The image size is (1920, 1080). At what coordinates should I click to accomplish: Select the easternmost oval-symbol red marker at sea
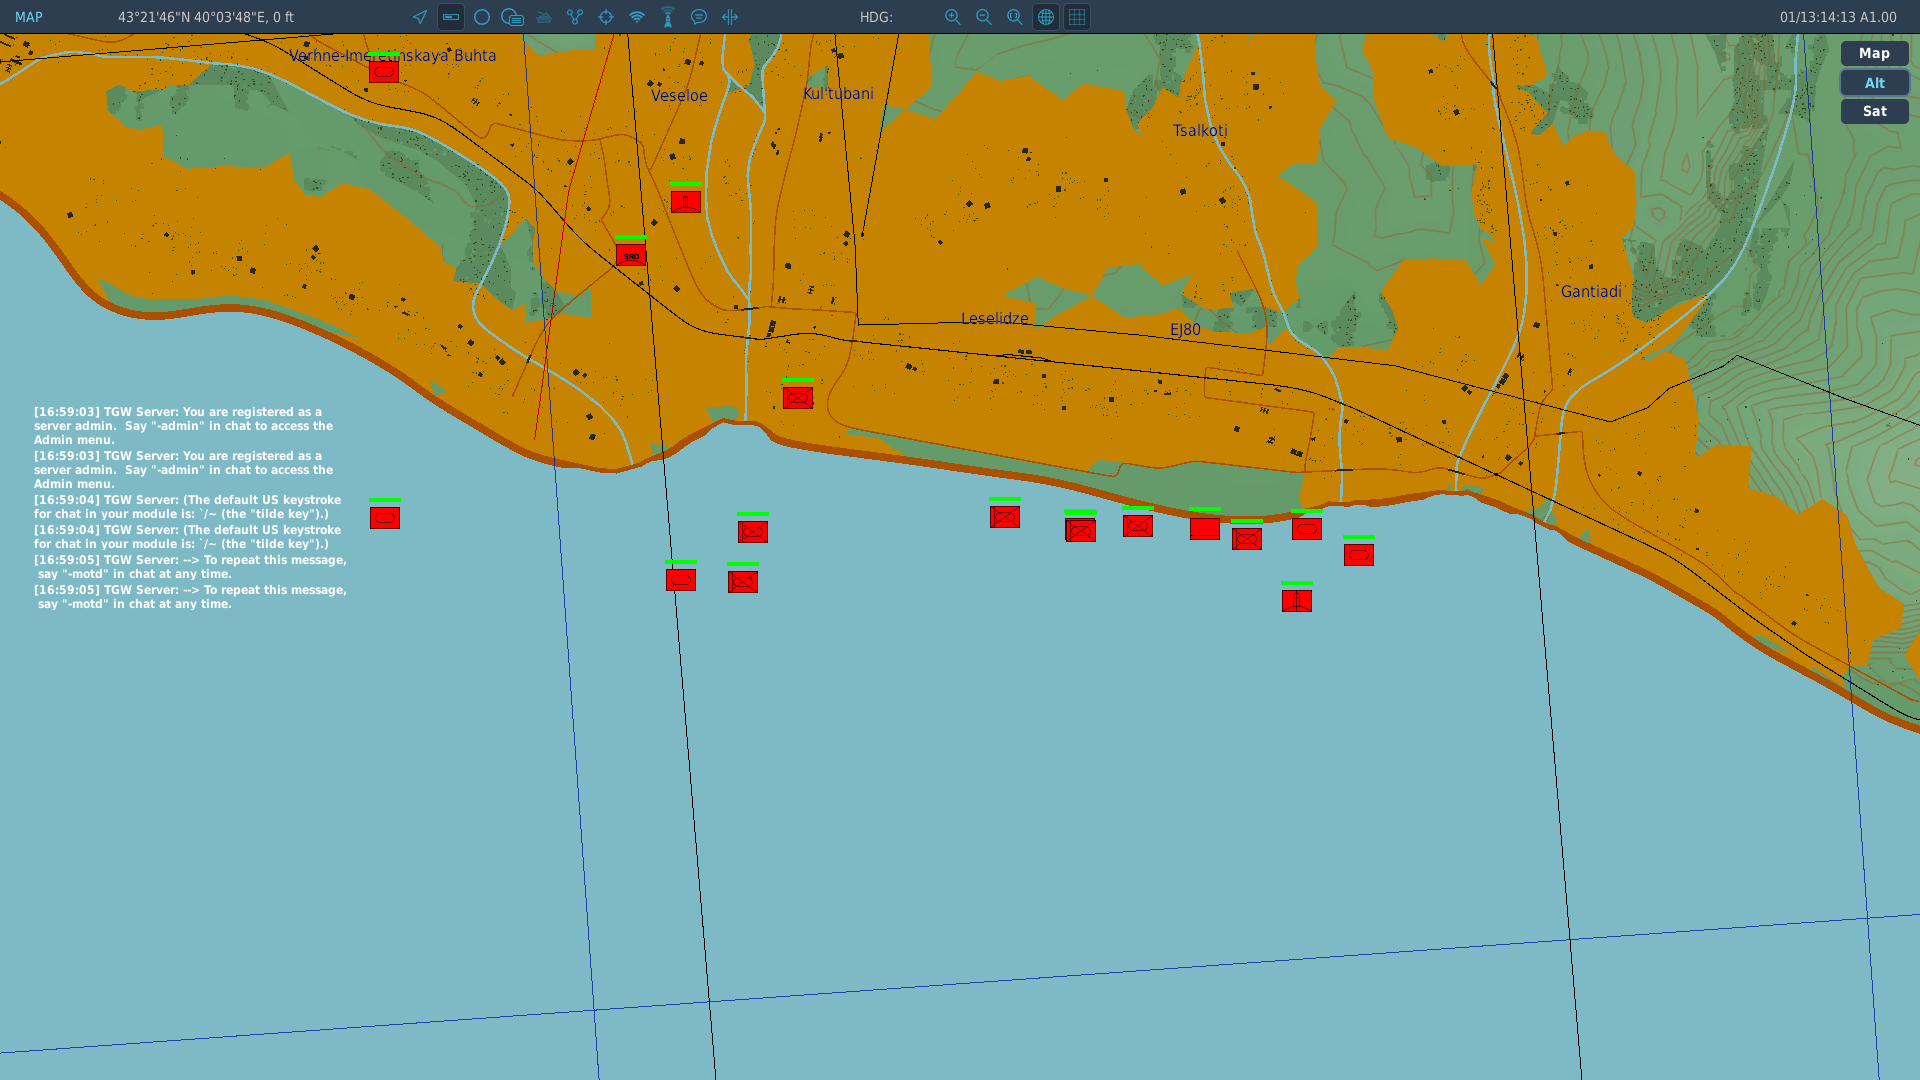pos(1359,554)
